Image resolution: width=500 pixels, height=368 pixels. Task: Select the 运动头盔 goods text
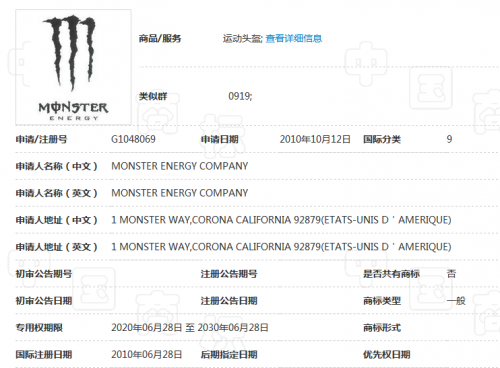[243, 38]
